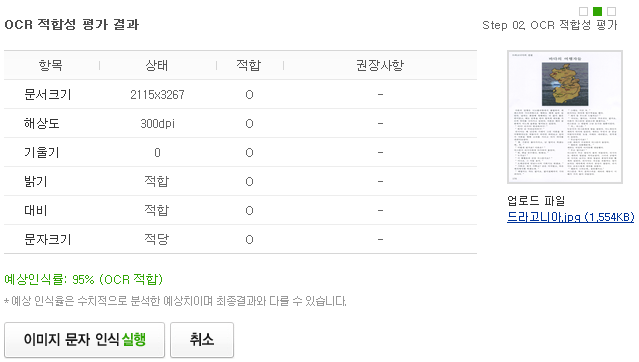Click the 예상인식률 95% result text

pos(84,280)
